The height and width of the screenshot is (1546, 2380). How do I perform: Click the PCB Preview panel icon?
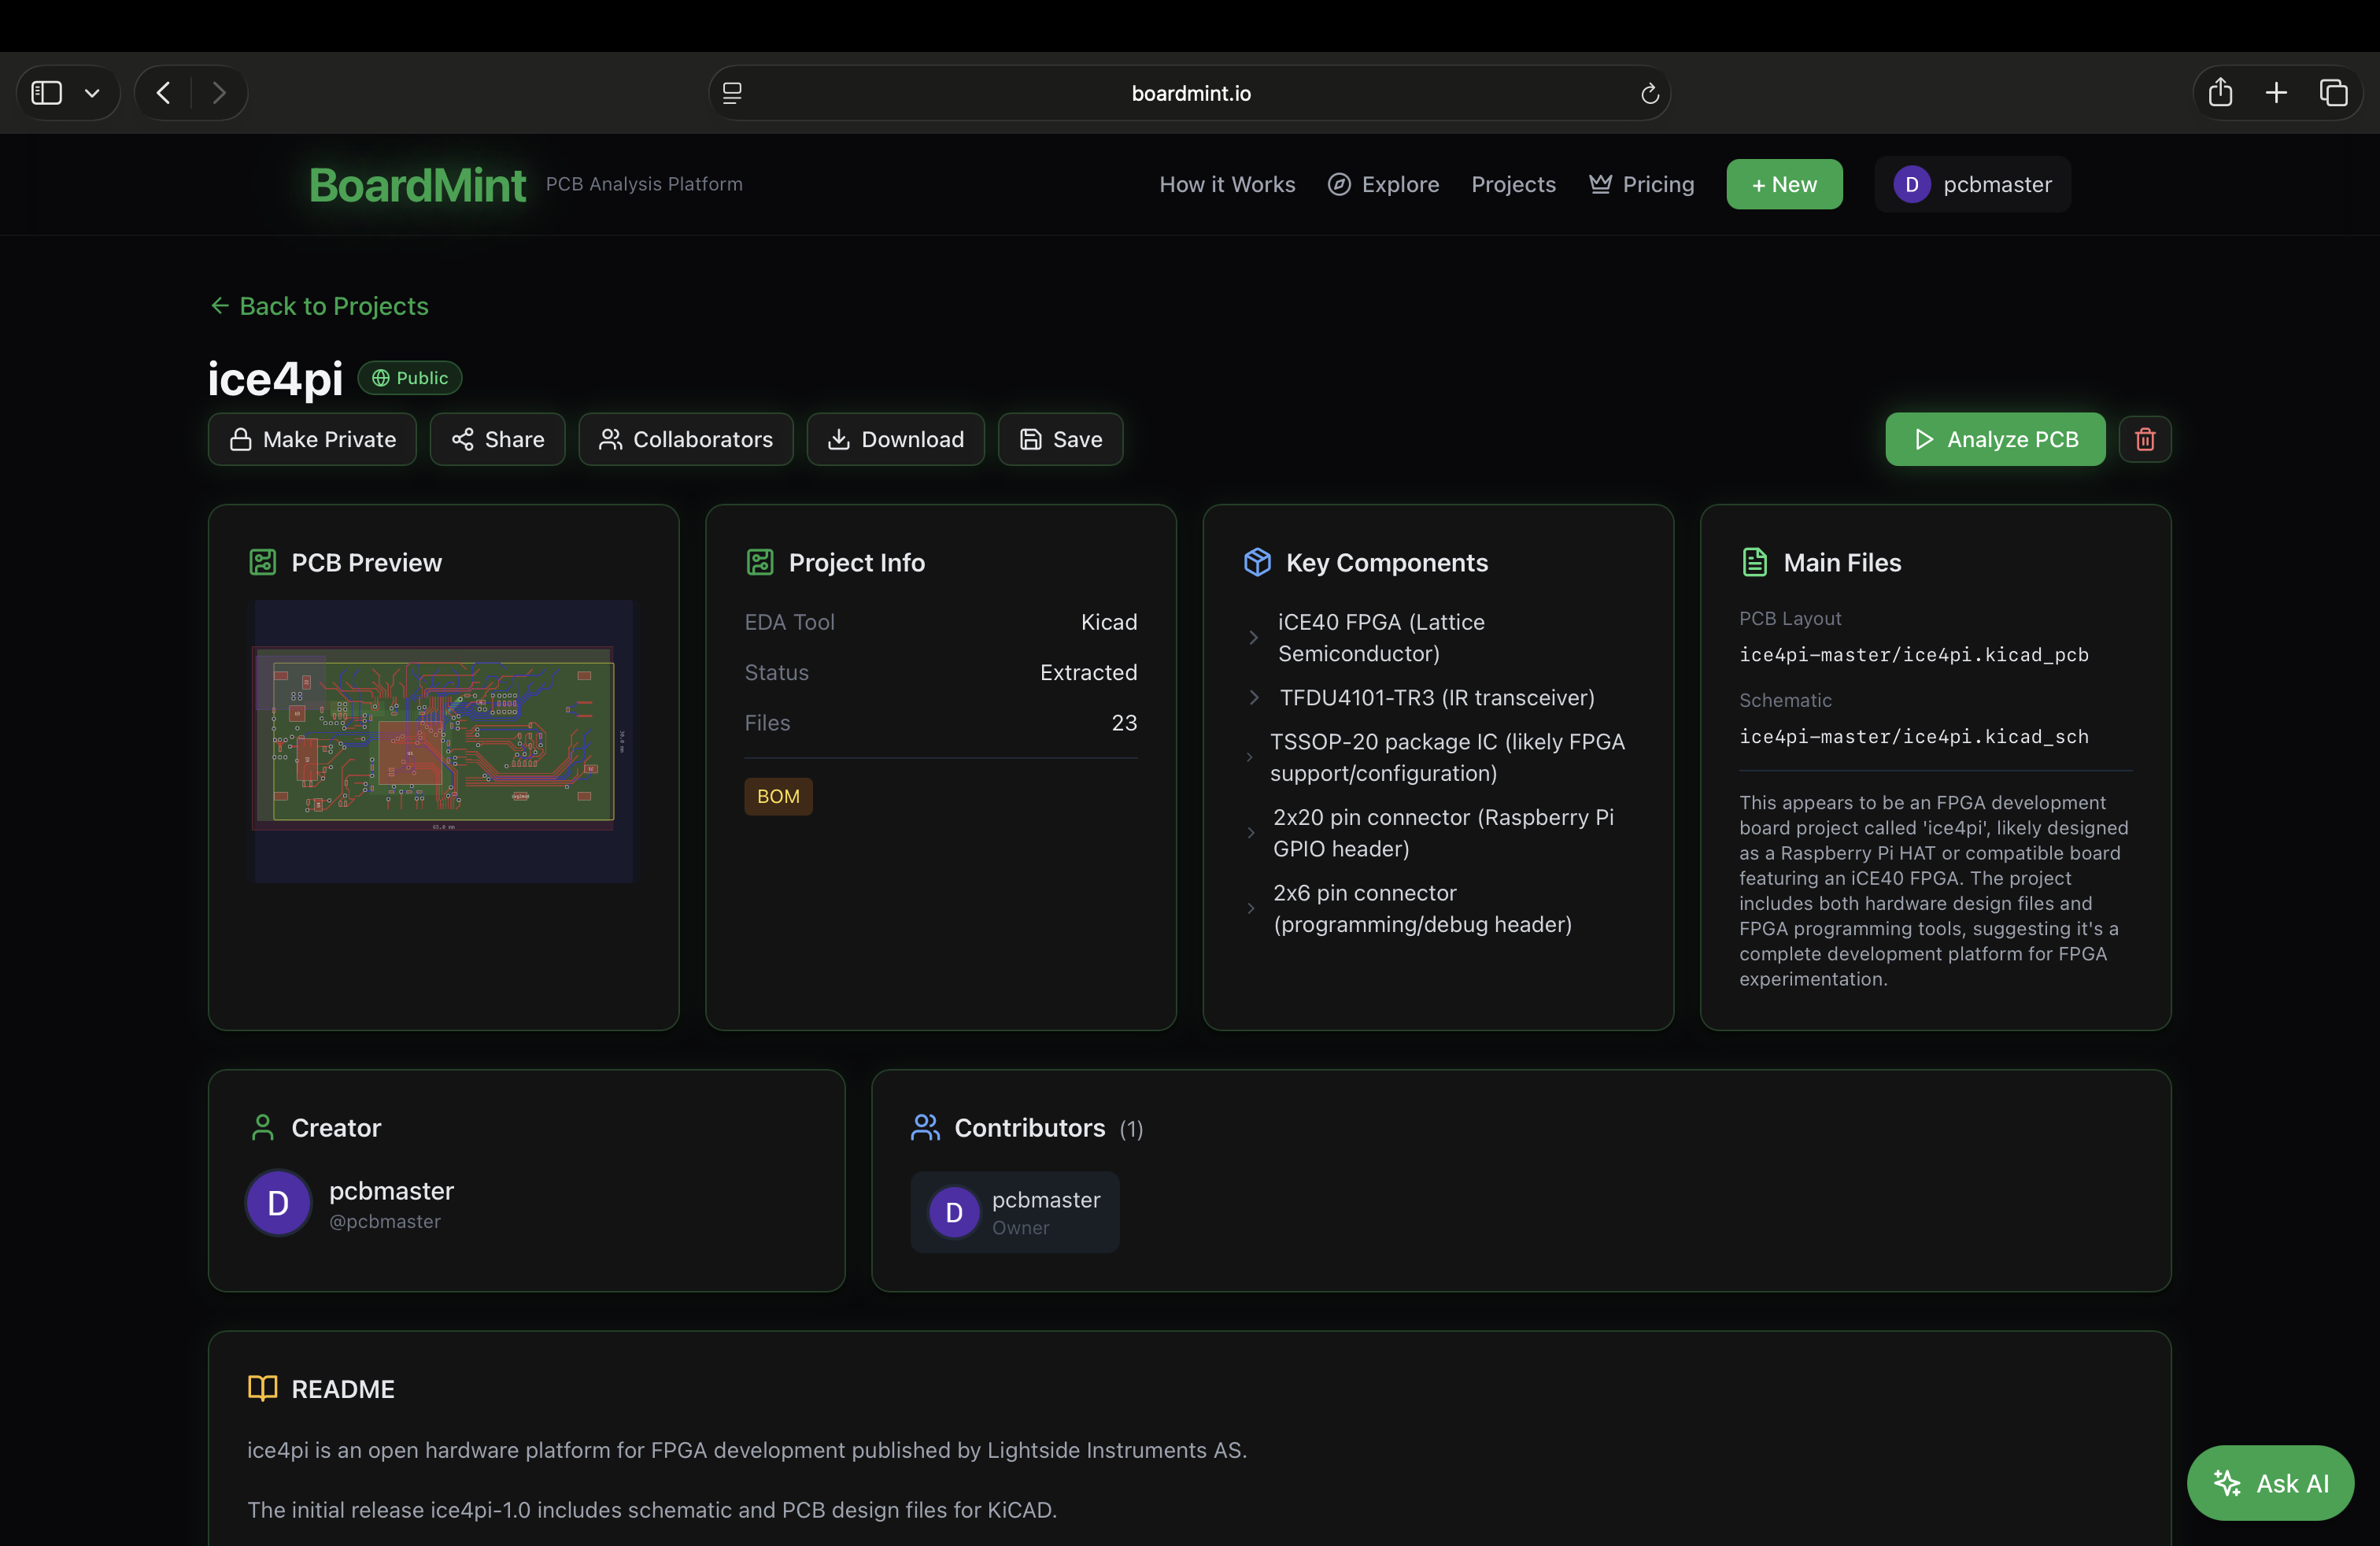click(x=262, y=562)
